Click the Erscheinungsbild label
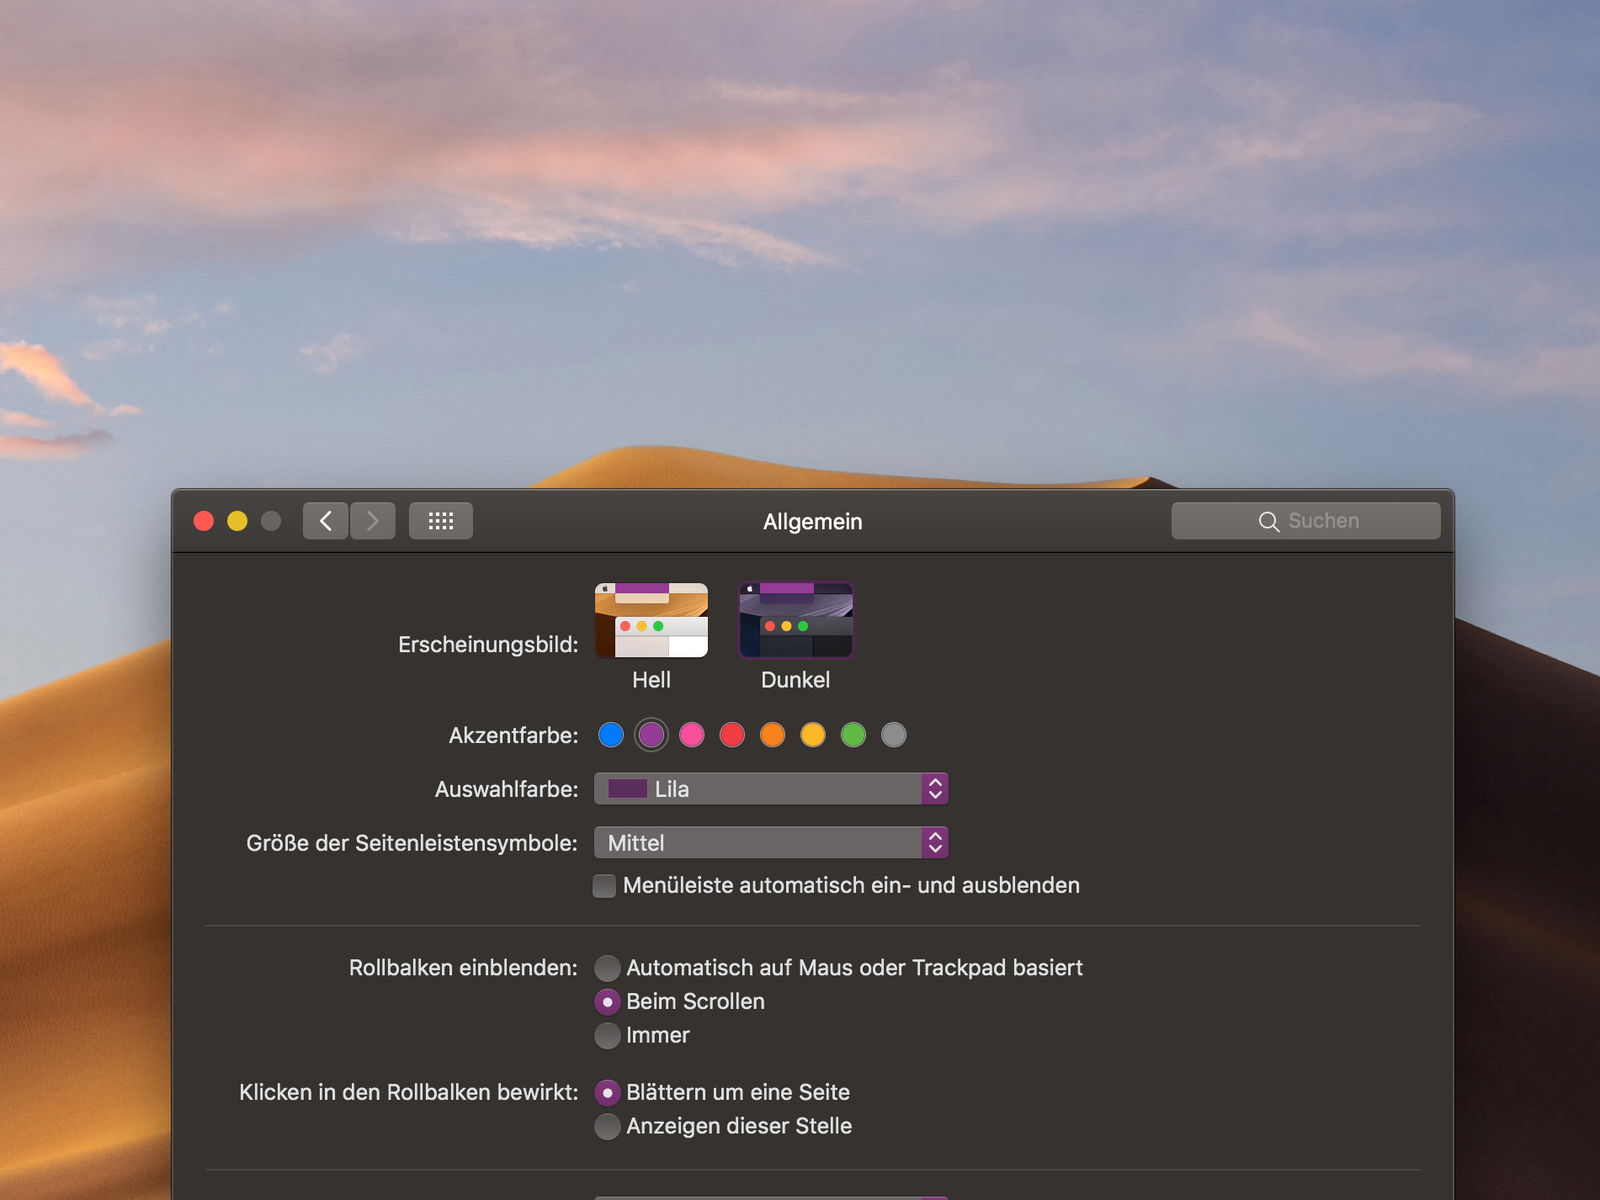 tap(488, 645)
